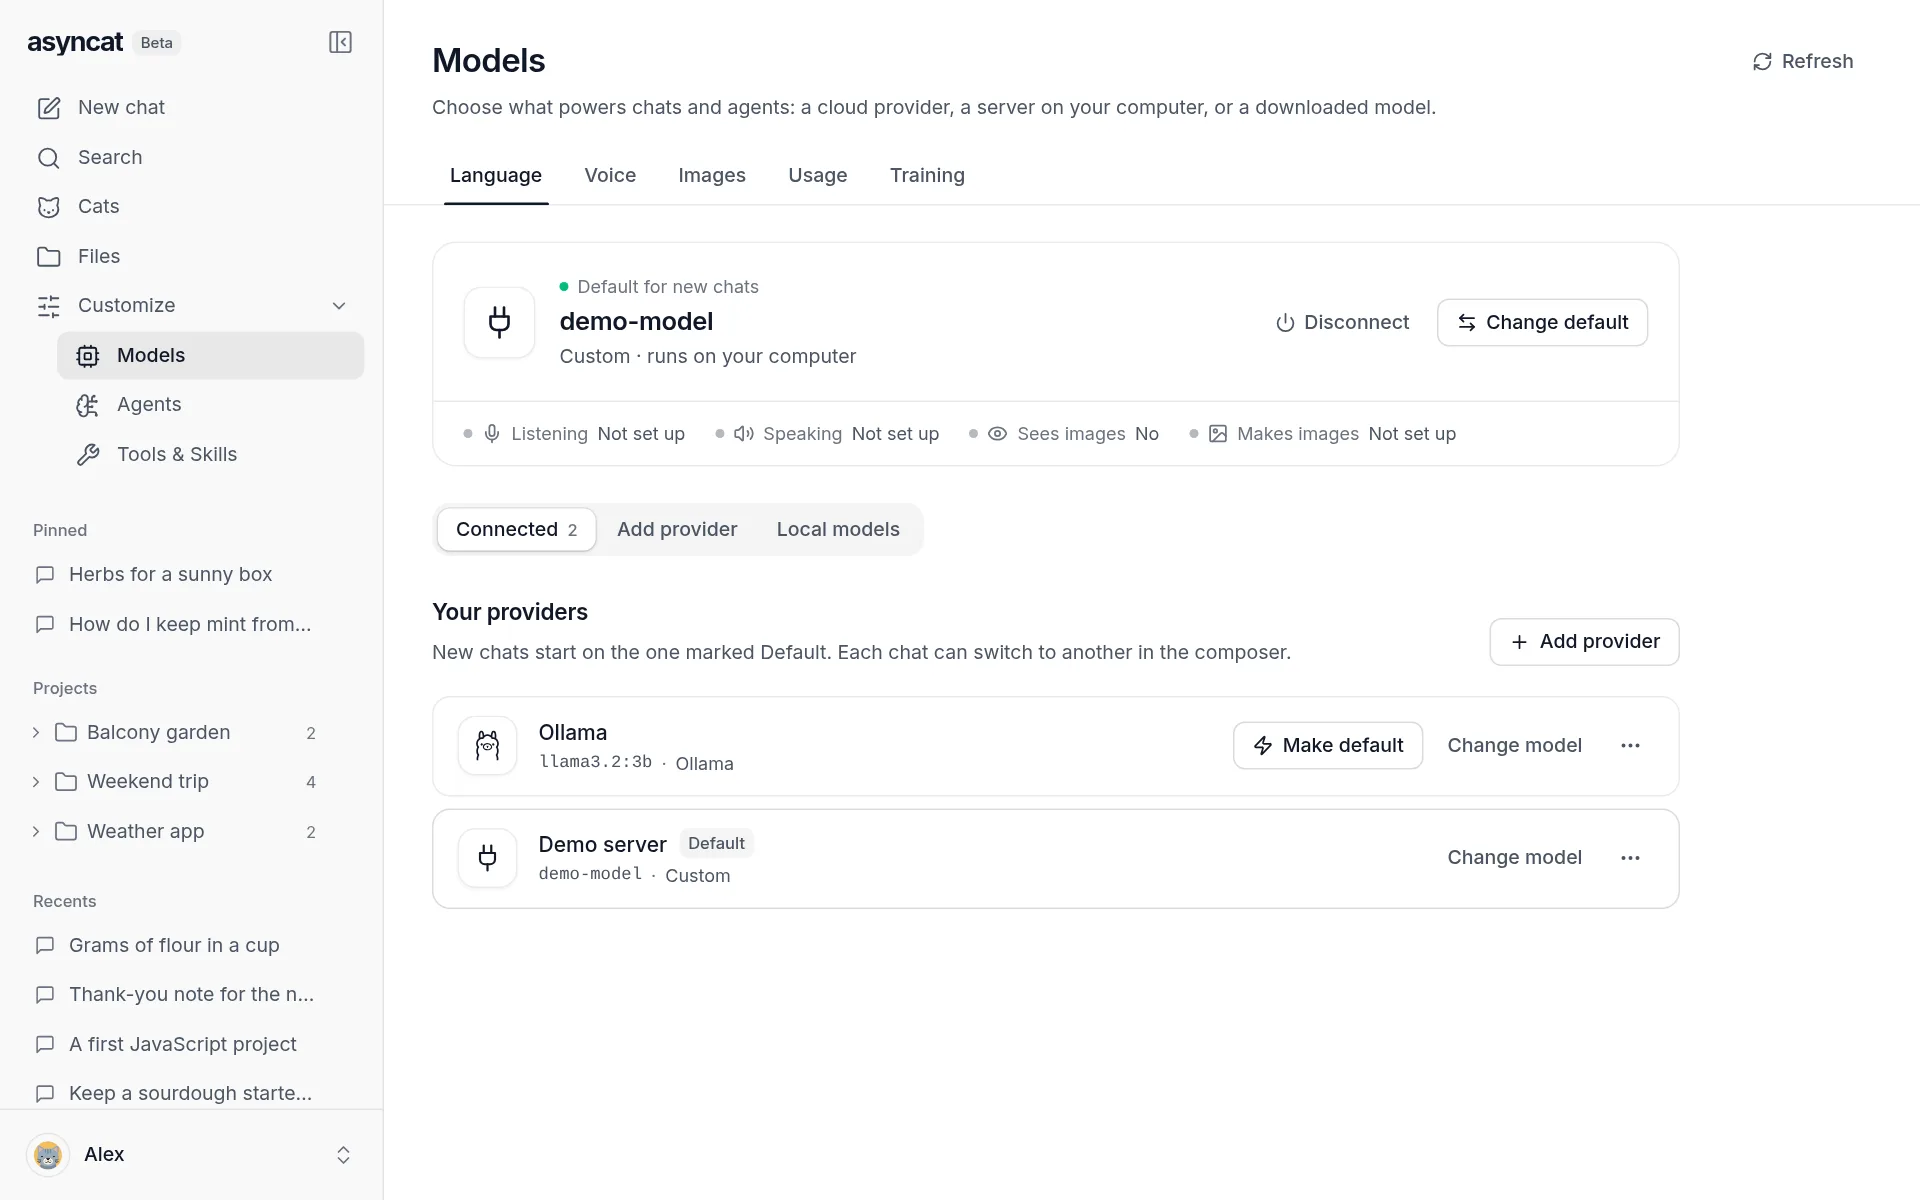Click the Change default button
The height and width of the screenshot is (1200, 1920).
(1542, 322)
